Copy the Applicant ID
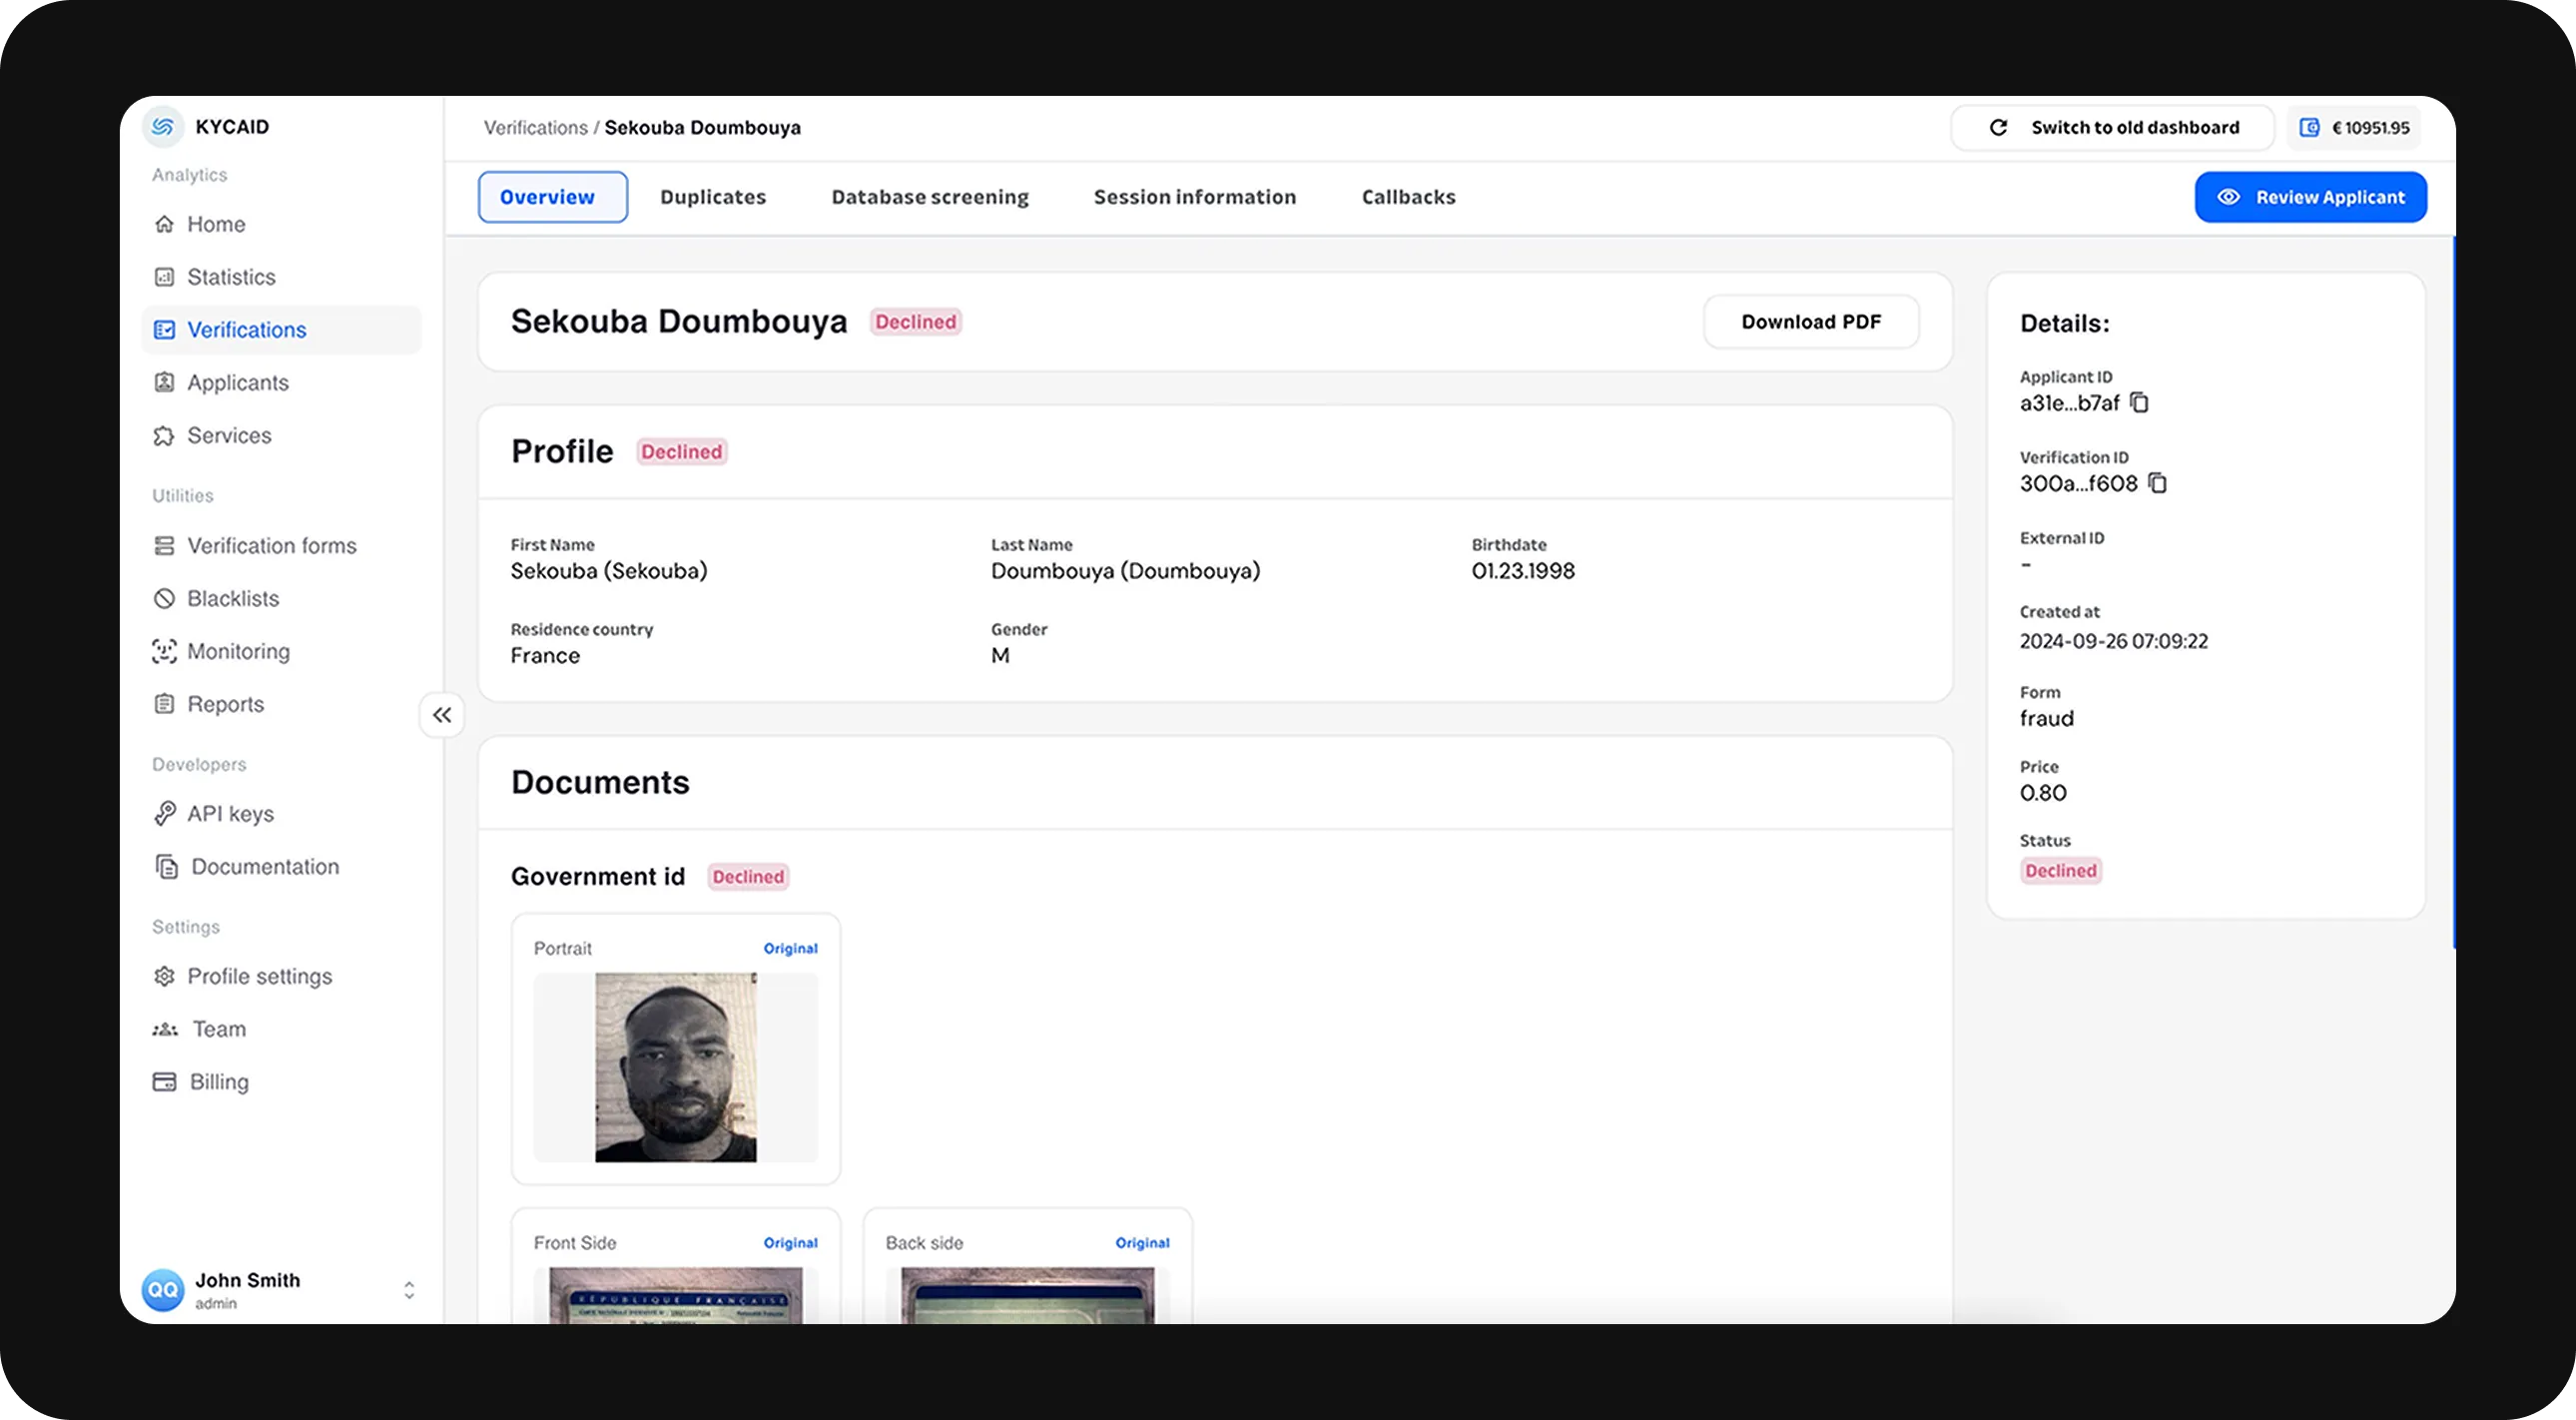 click(x=2140, y=403)
